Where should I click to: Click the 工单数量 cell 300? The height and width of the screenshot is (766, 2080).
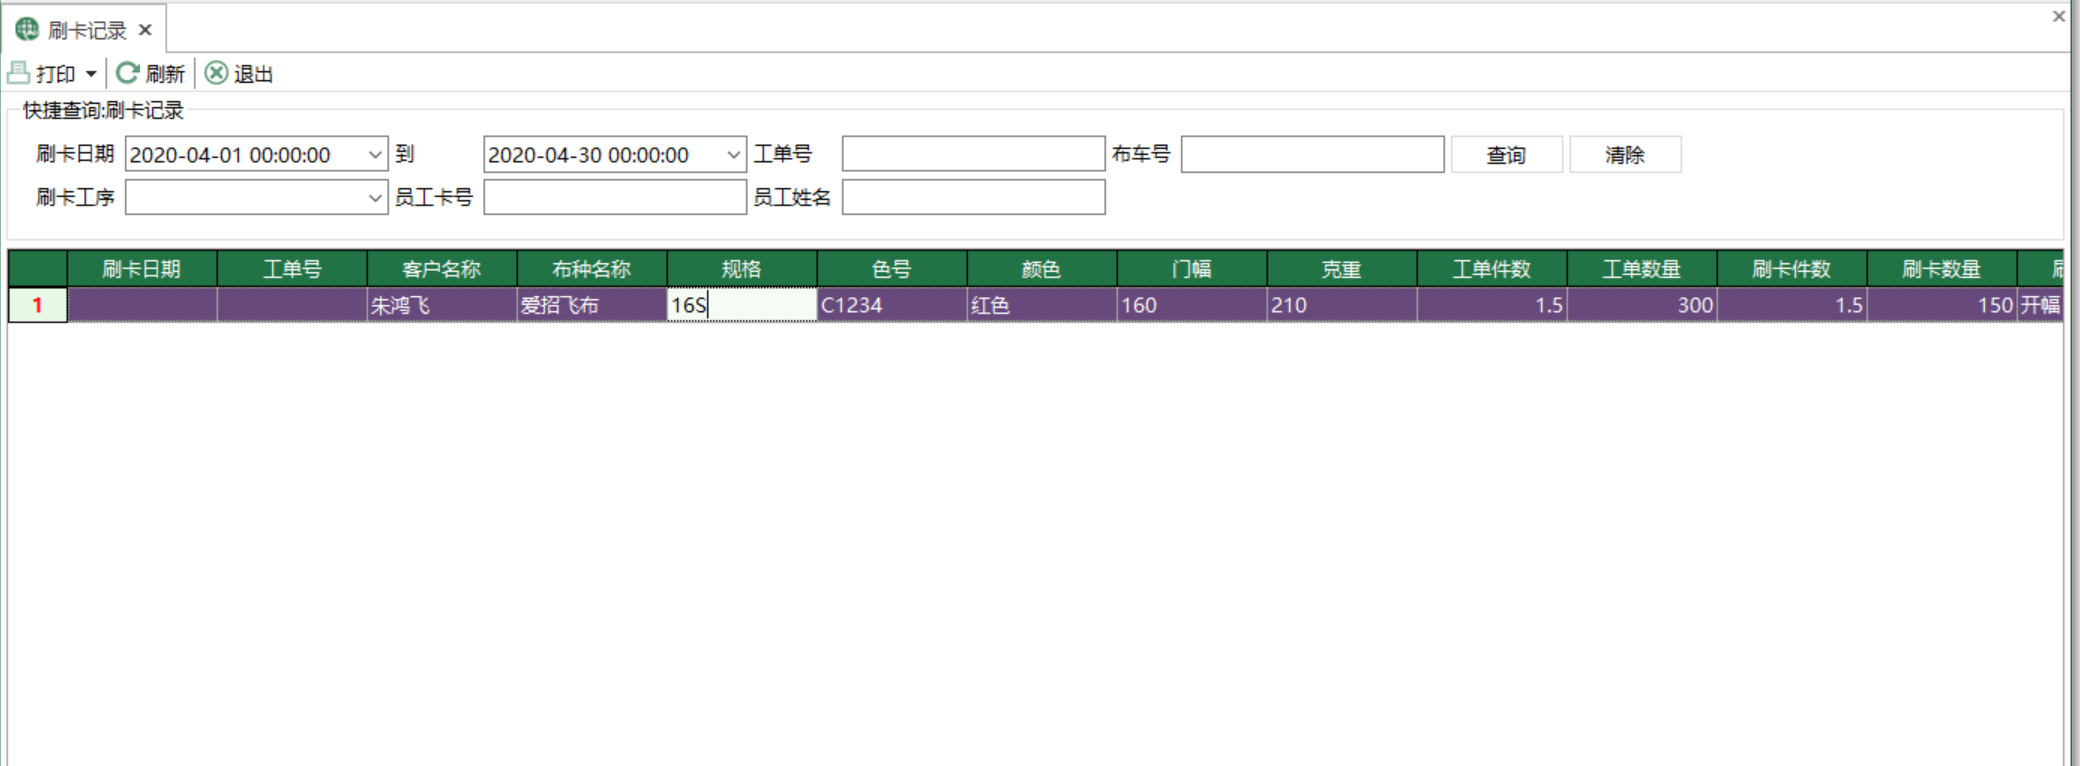click(x=1642, y=305)
